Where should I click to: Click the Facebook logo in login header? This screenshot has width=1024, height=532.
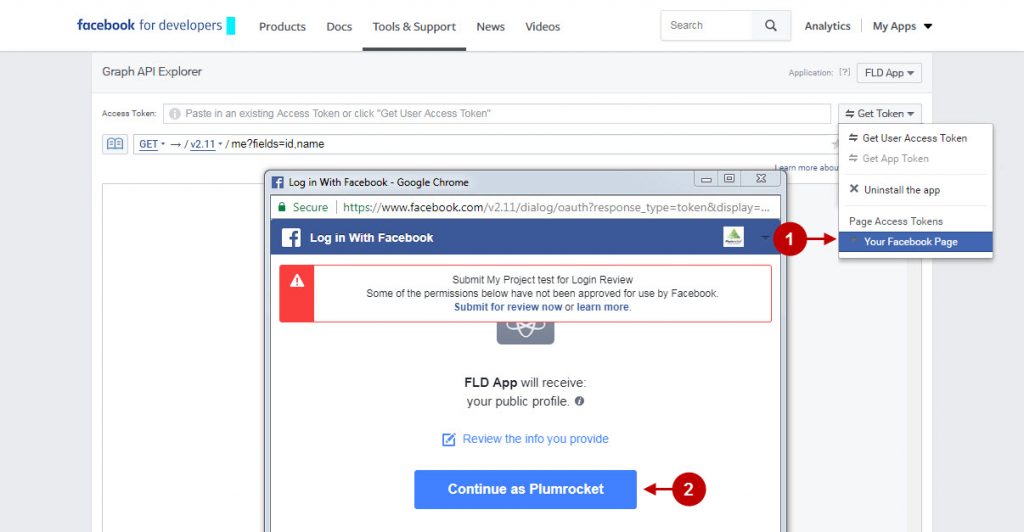coord(291,238)
